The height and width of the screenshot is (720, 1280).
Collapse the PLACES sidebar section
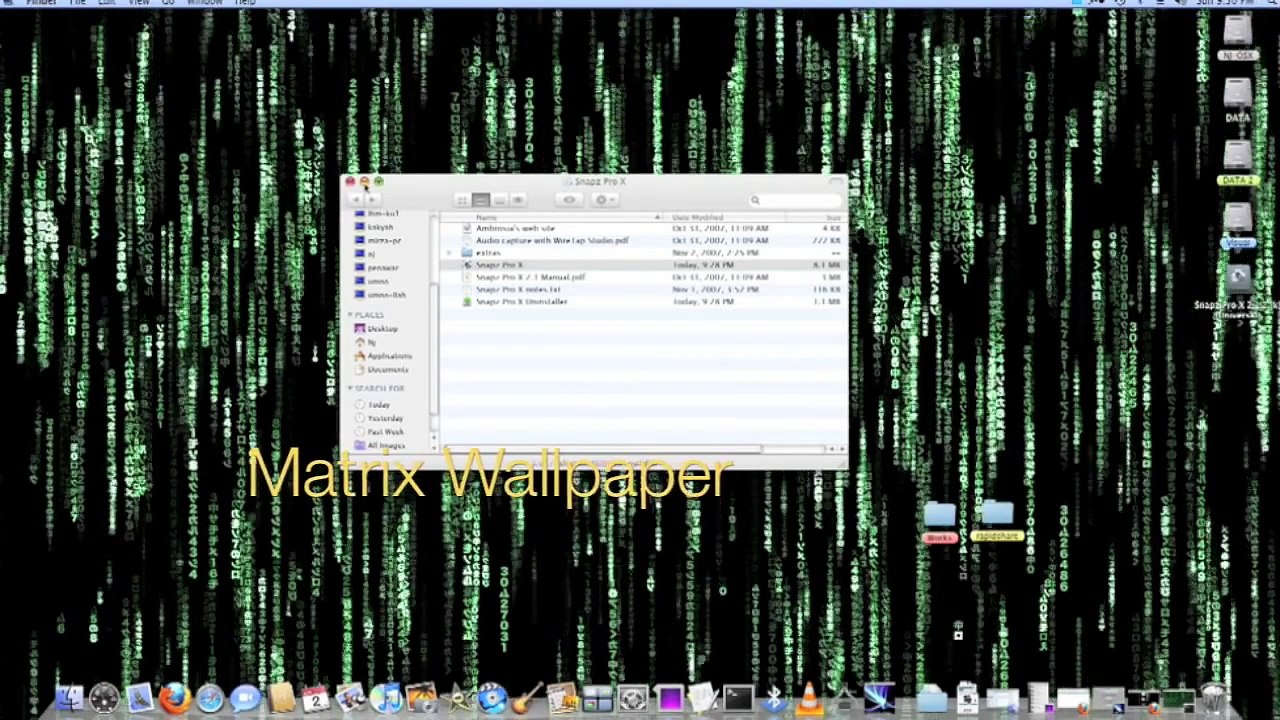pyautogui.click(x=351, y=315)
